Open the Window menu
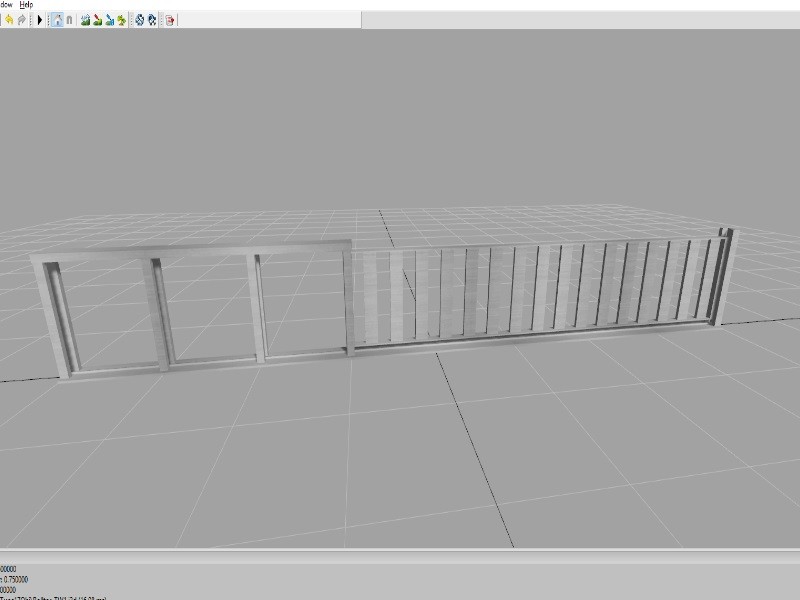 click(6, 5)
